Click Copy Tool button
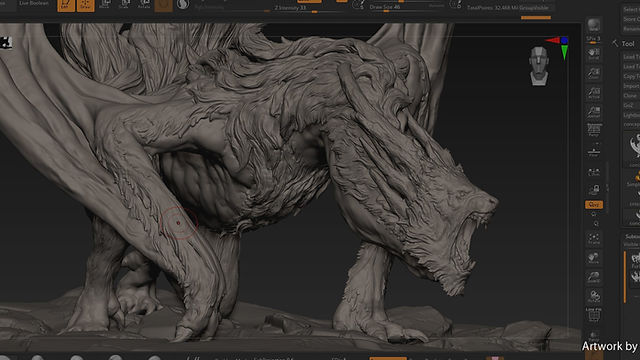The height and width of the screenshot is (360, 640). pyautogui.click(x=631, y=76)
